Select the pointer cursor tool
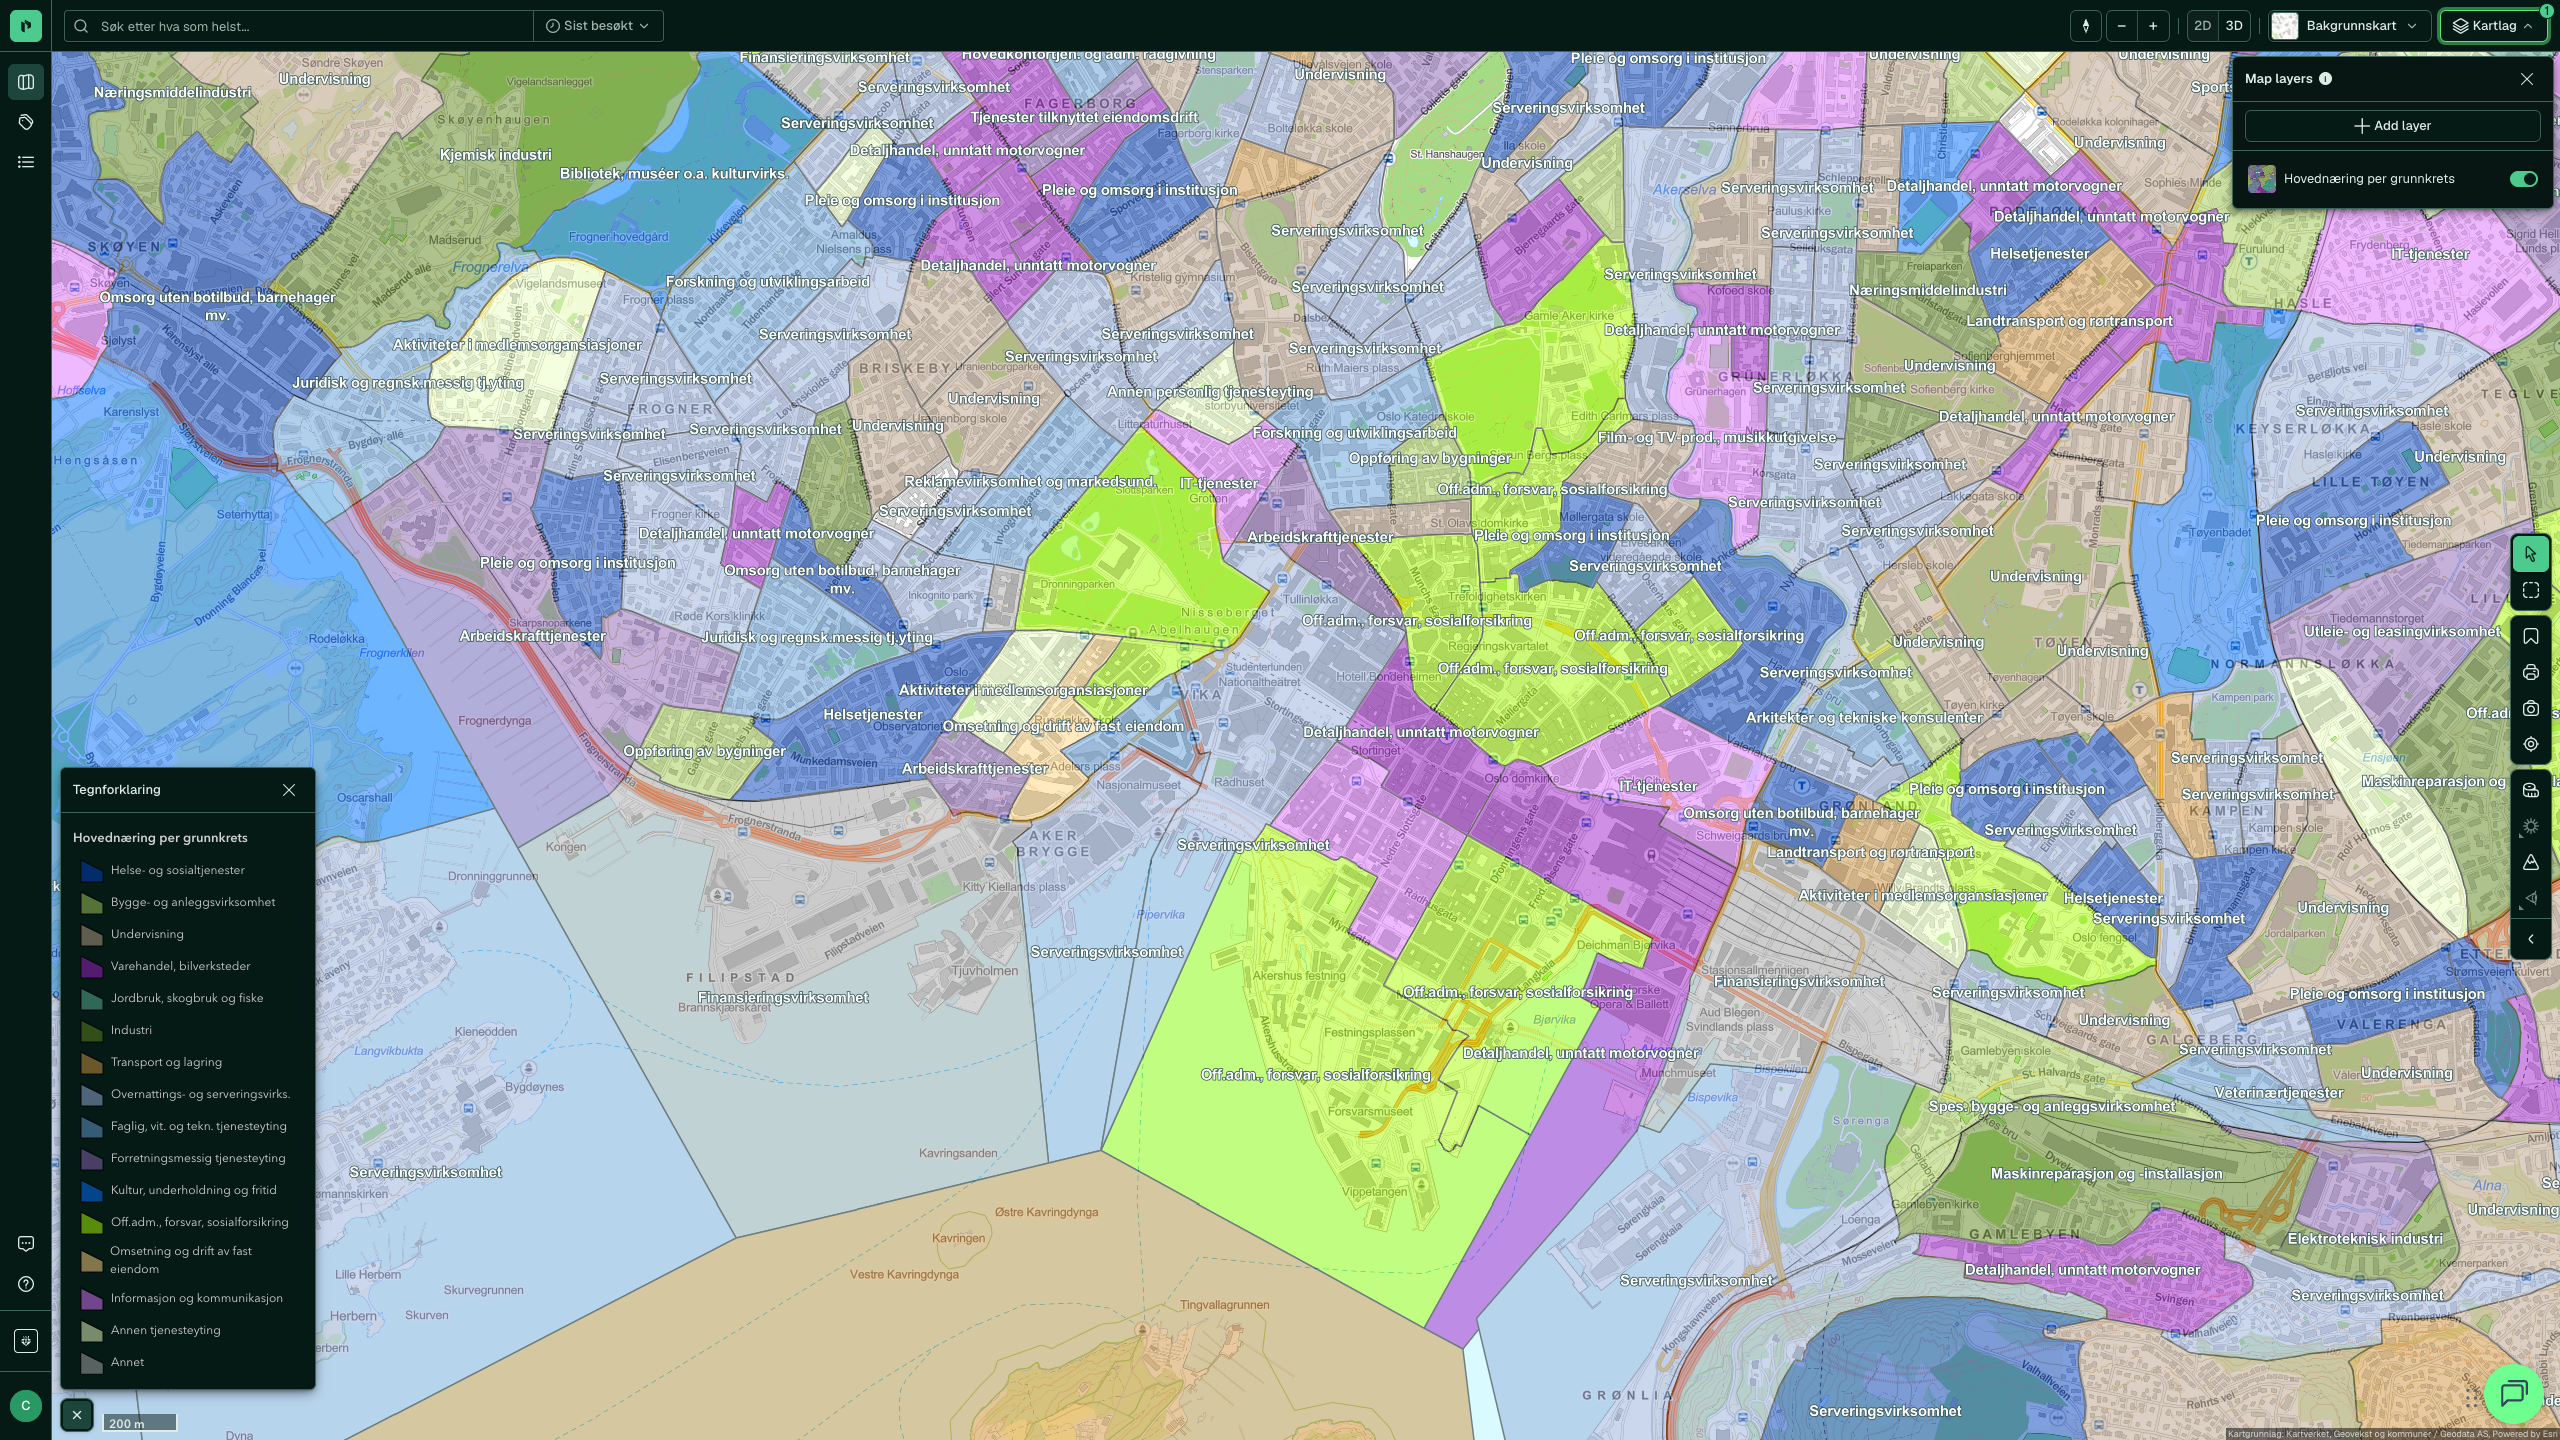2560x1440 pixels. click(2531, 554)
